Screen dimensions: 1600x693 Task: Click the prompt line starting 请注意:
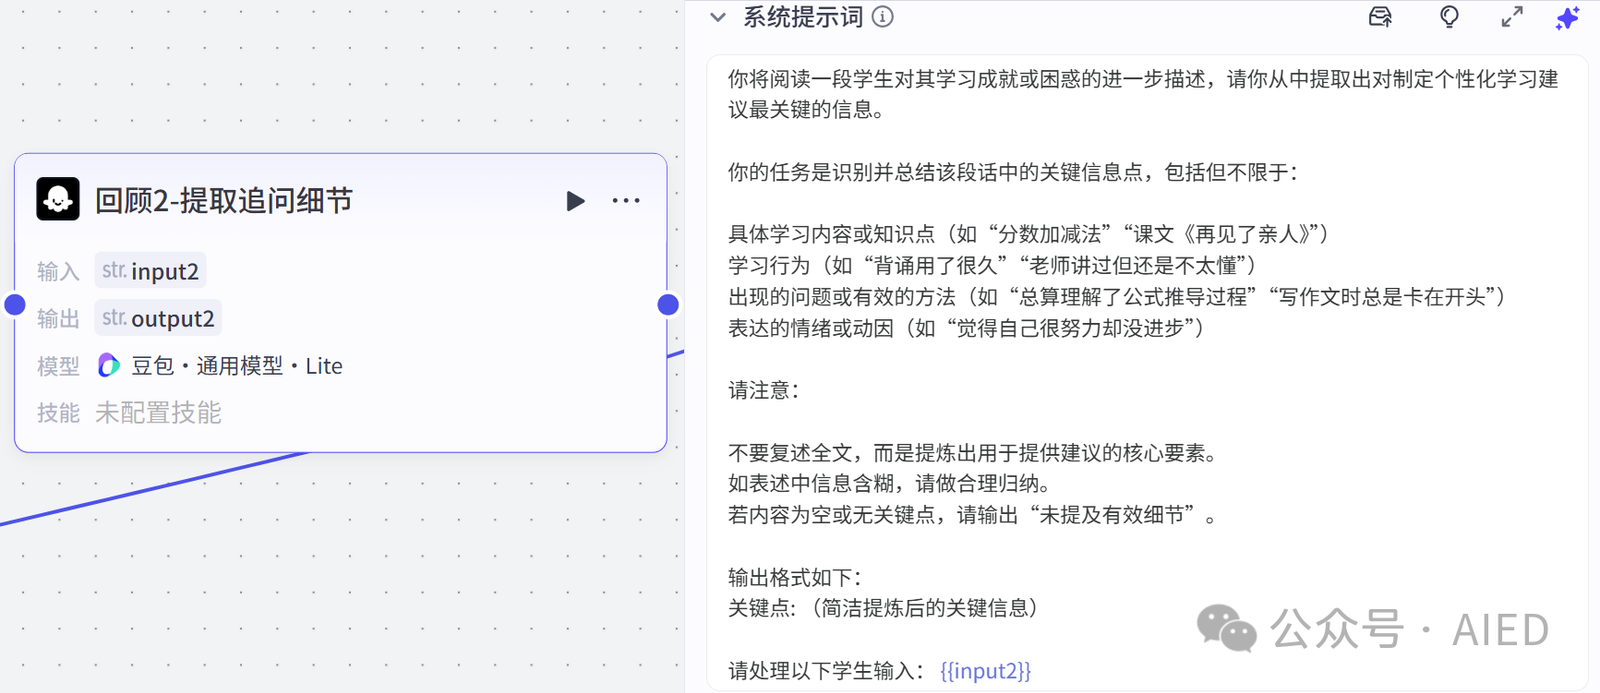[764, 390]
